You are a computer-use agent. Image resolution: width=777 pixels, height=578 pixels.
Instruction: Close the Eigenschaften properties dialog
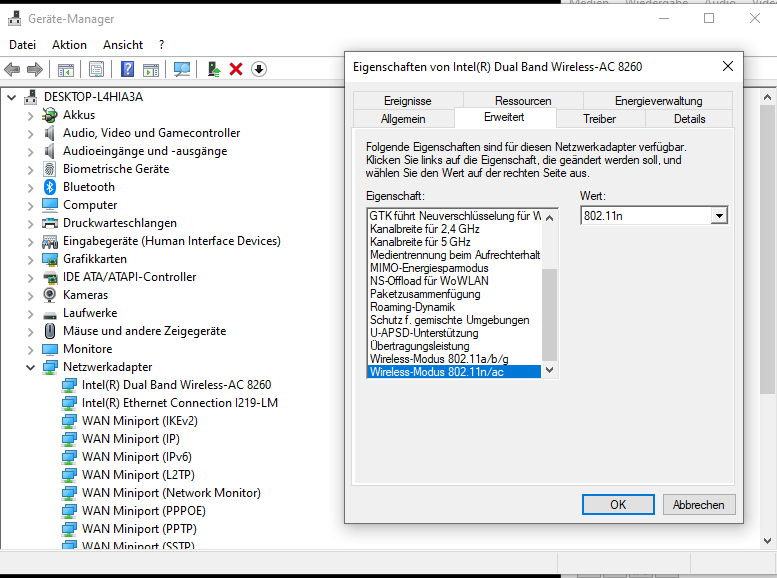(x=727, y=66)
